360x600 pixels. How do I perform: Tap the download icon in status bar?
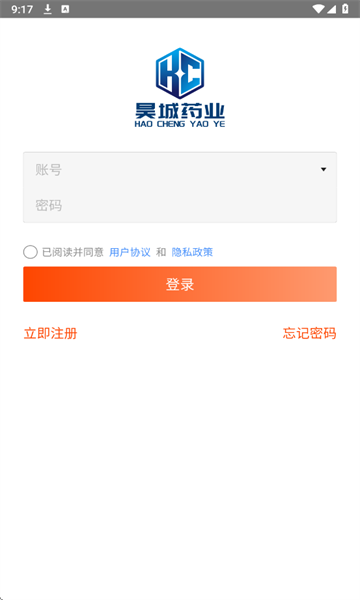[x=47, y=9]
